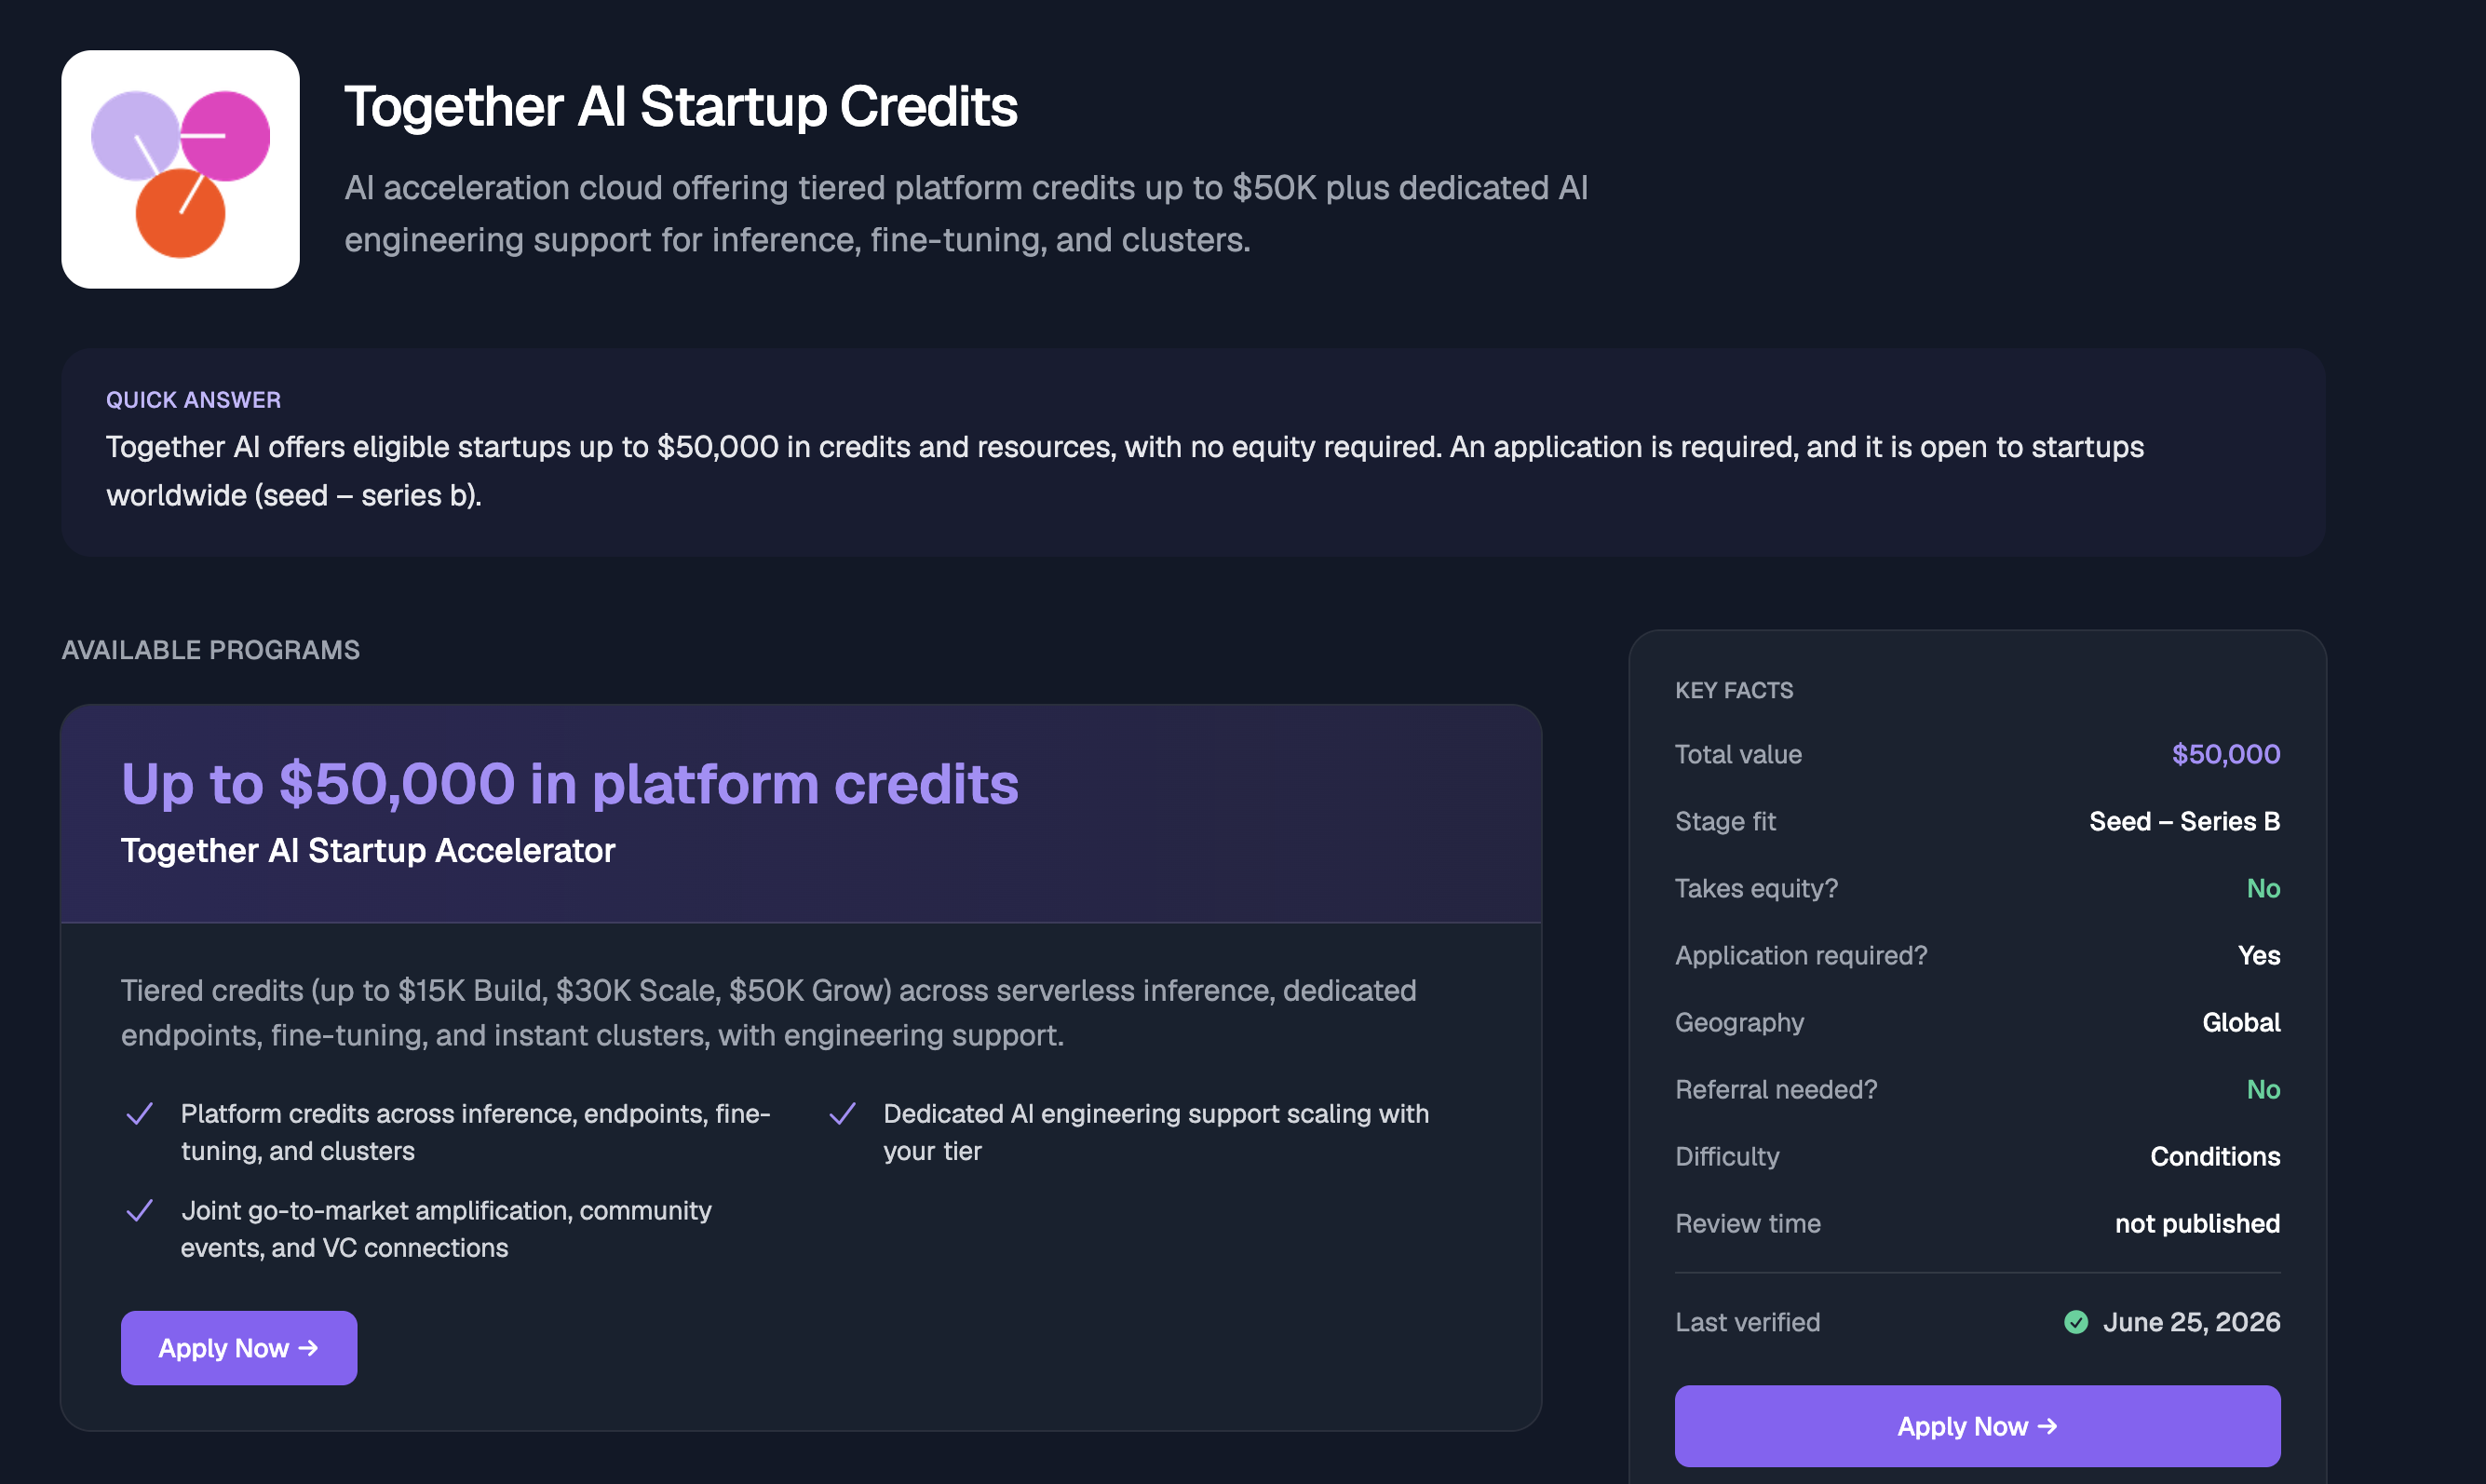Click the Conditions difficulty value

click(x=2215, y=1156)
